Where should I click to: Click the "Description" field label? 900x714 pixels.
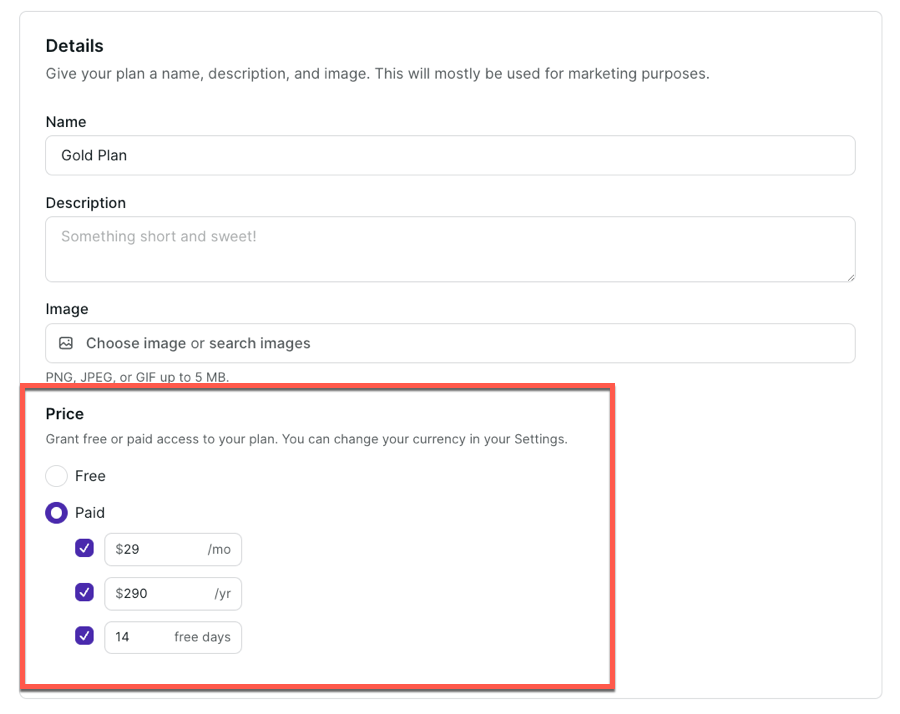point(86,203)
